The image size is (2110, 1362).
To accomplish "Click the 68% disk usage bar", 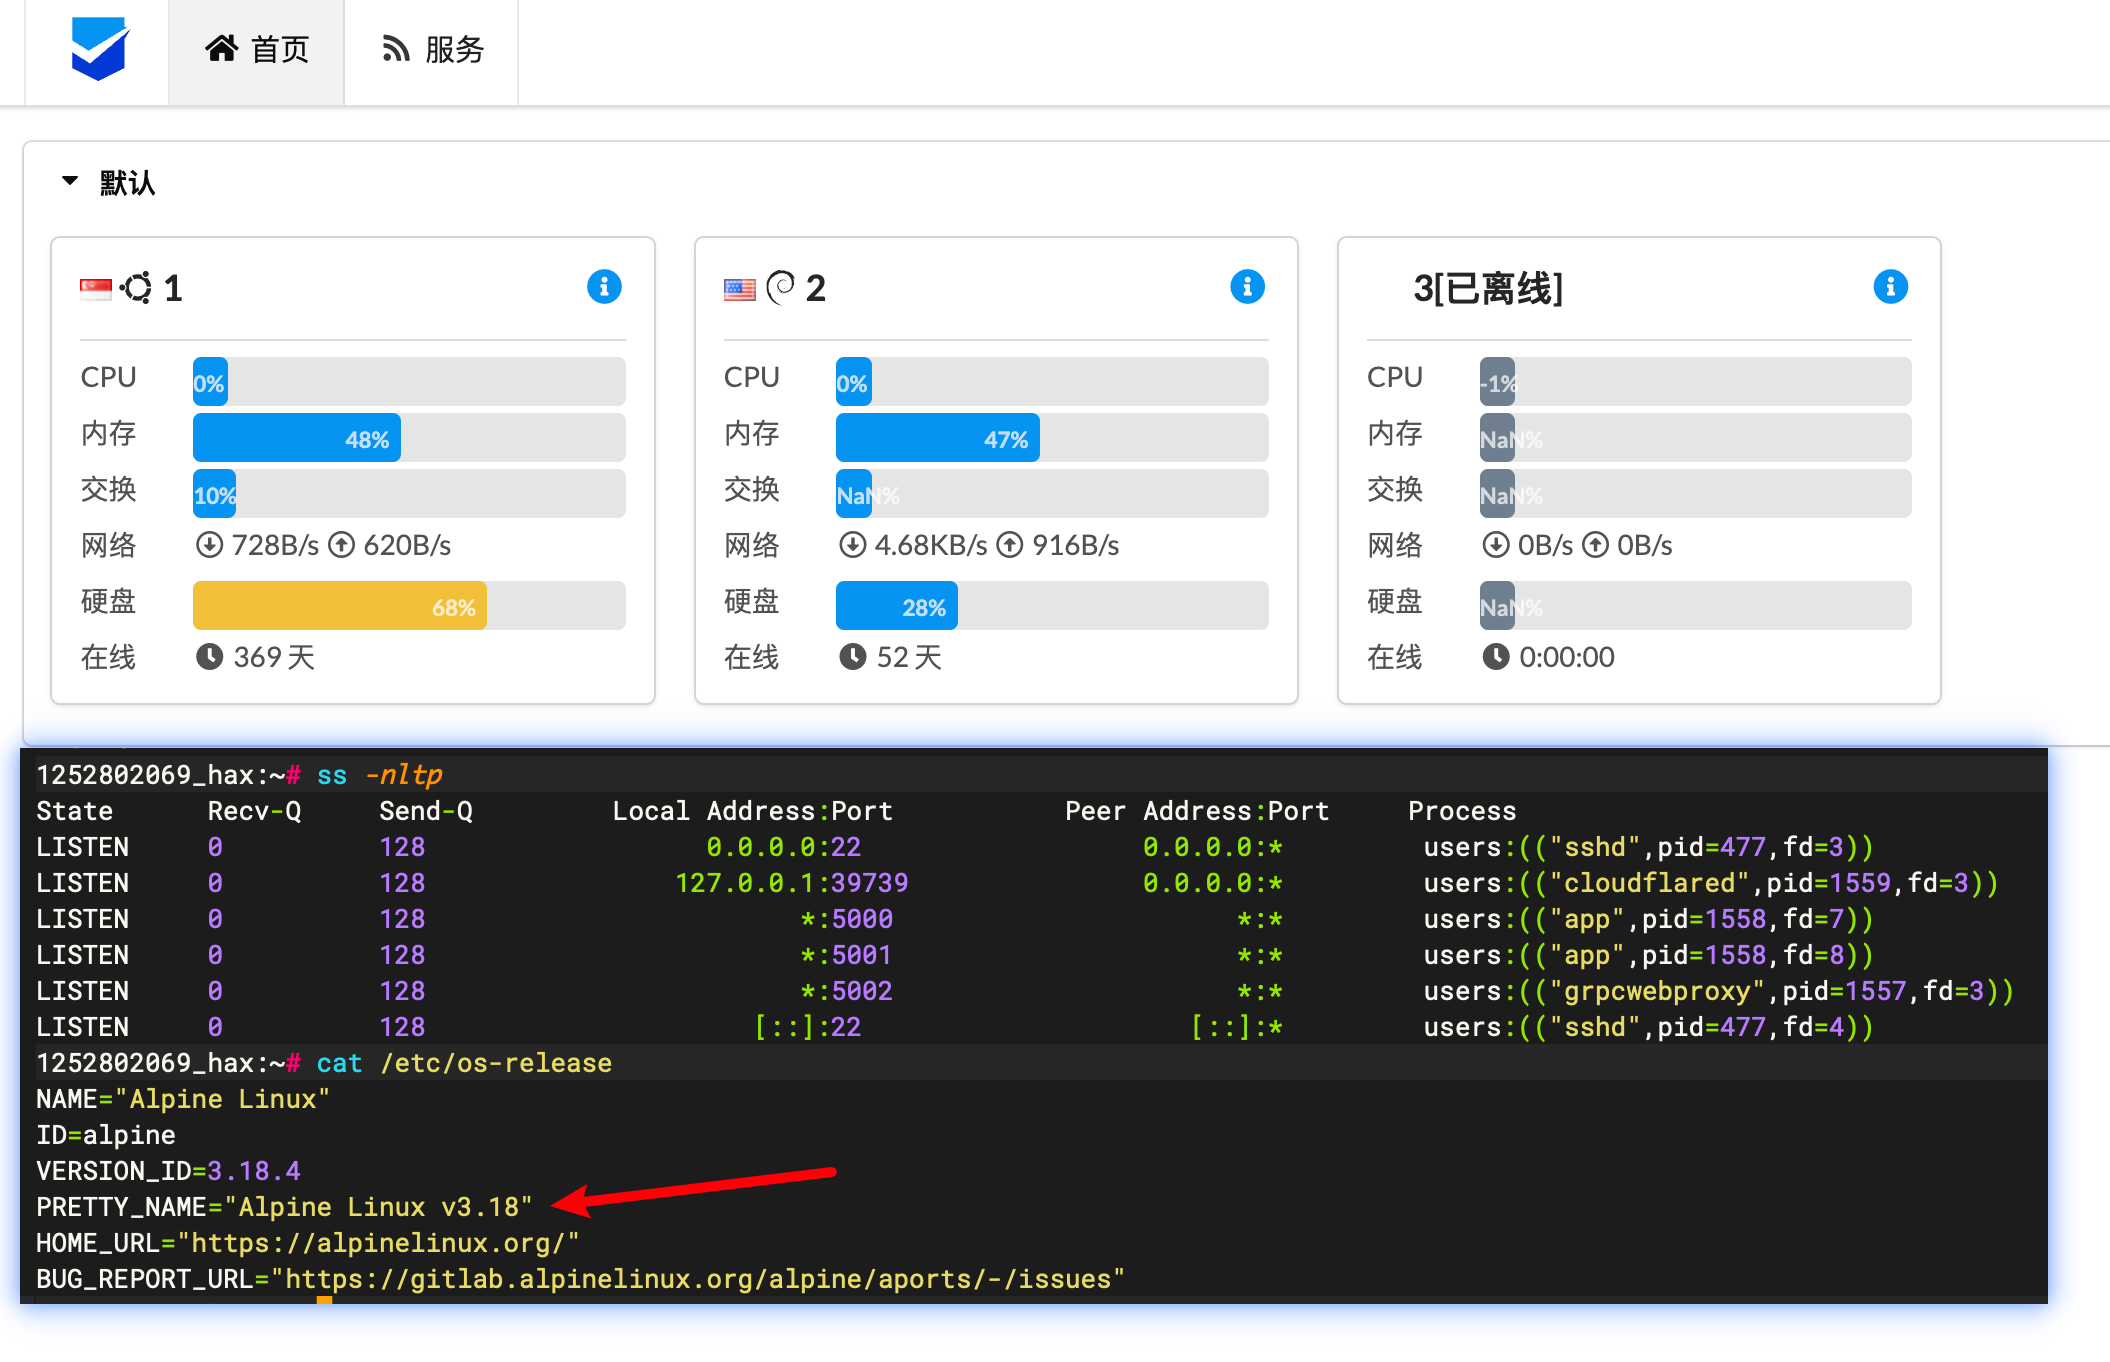I will tap(340, 605).
